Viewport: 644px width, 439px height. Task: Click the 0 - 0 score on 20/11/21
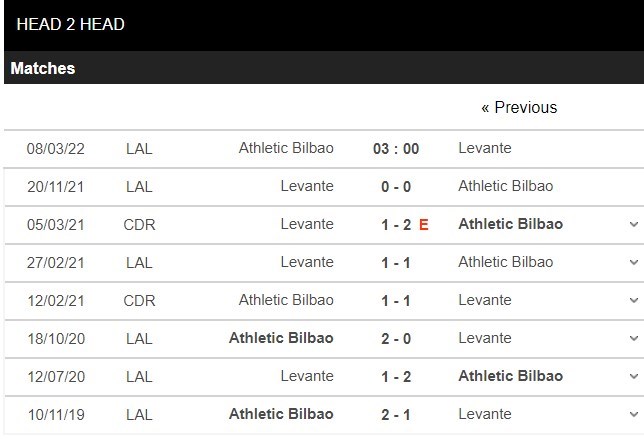[396, 186]
